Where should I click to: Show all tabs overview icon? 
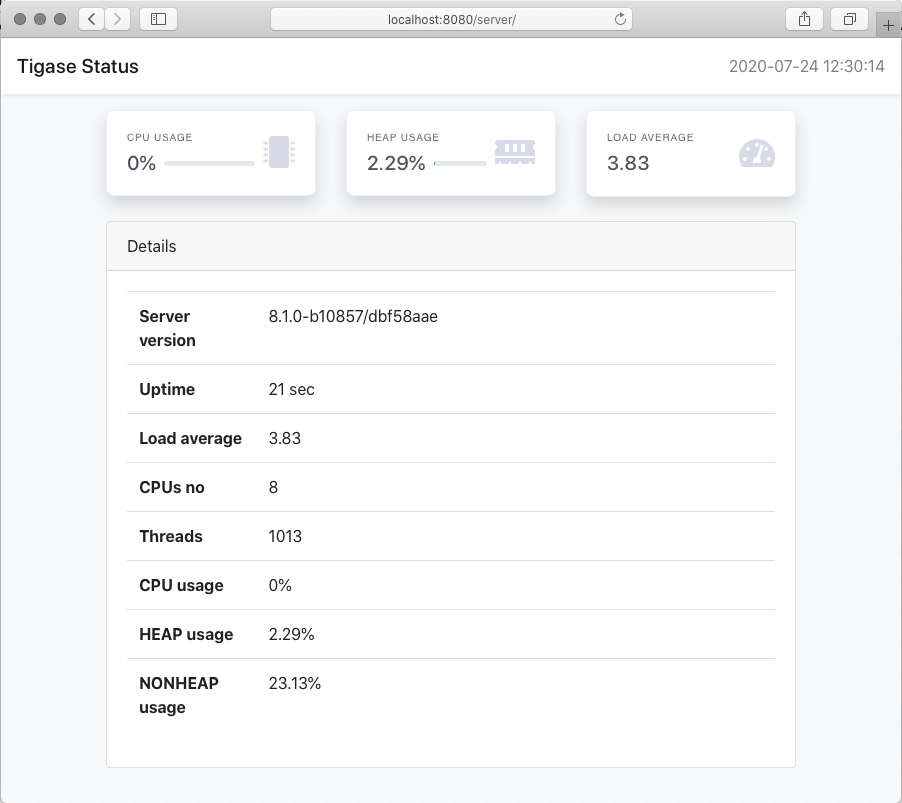pyautogui.click(x=849, y=19)
